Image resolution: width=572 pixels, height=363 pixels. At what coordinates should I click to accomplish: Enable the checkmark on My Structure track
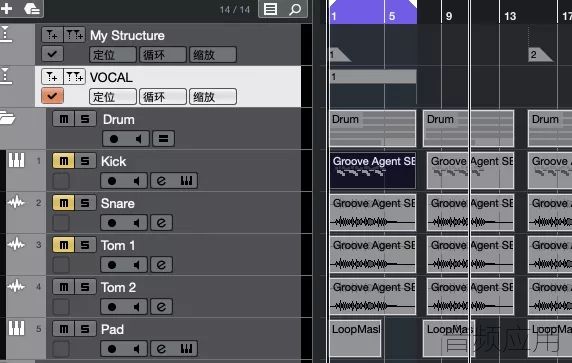pos(53,54)
